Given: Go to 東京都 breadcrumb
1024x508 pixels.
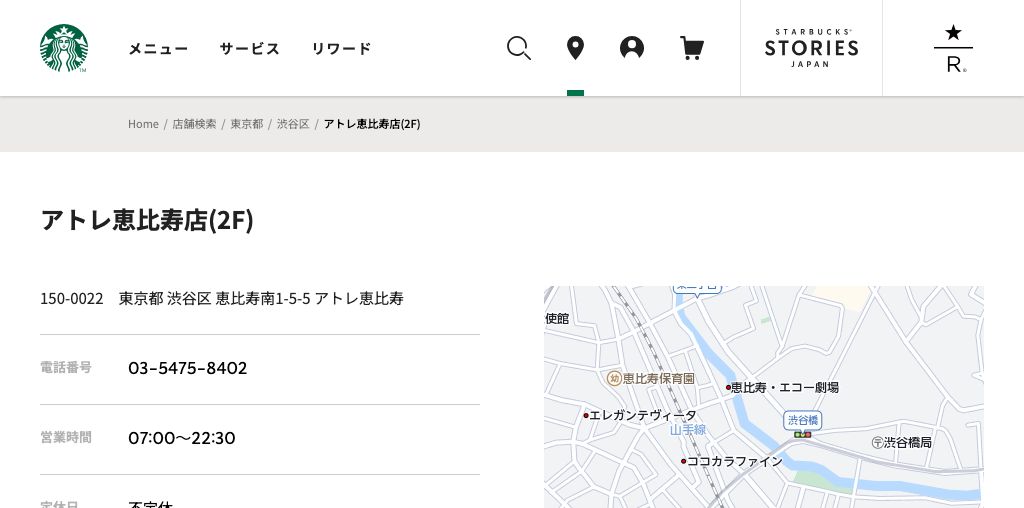Looking at the screenshot, I should click(x=246, y=124).
